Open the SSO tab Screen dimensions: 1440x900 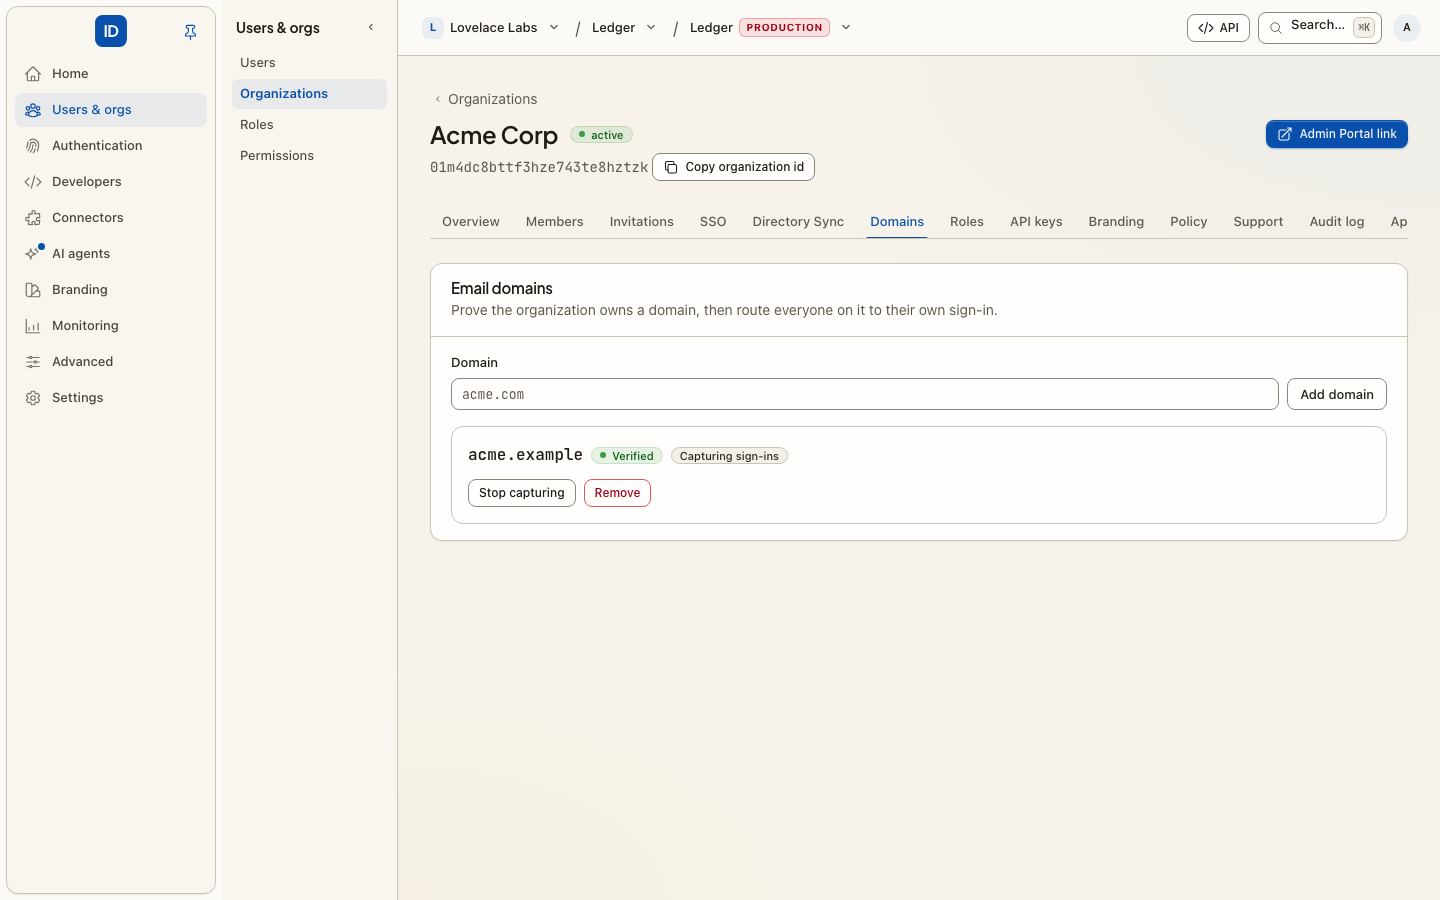point(713,222)
